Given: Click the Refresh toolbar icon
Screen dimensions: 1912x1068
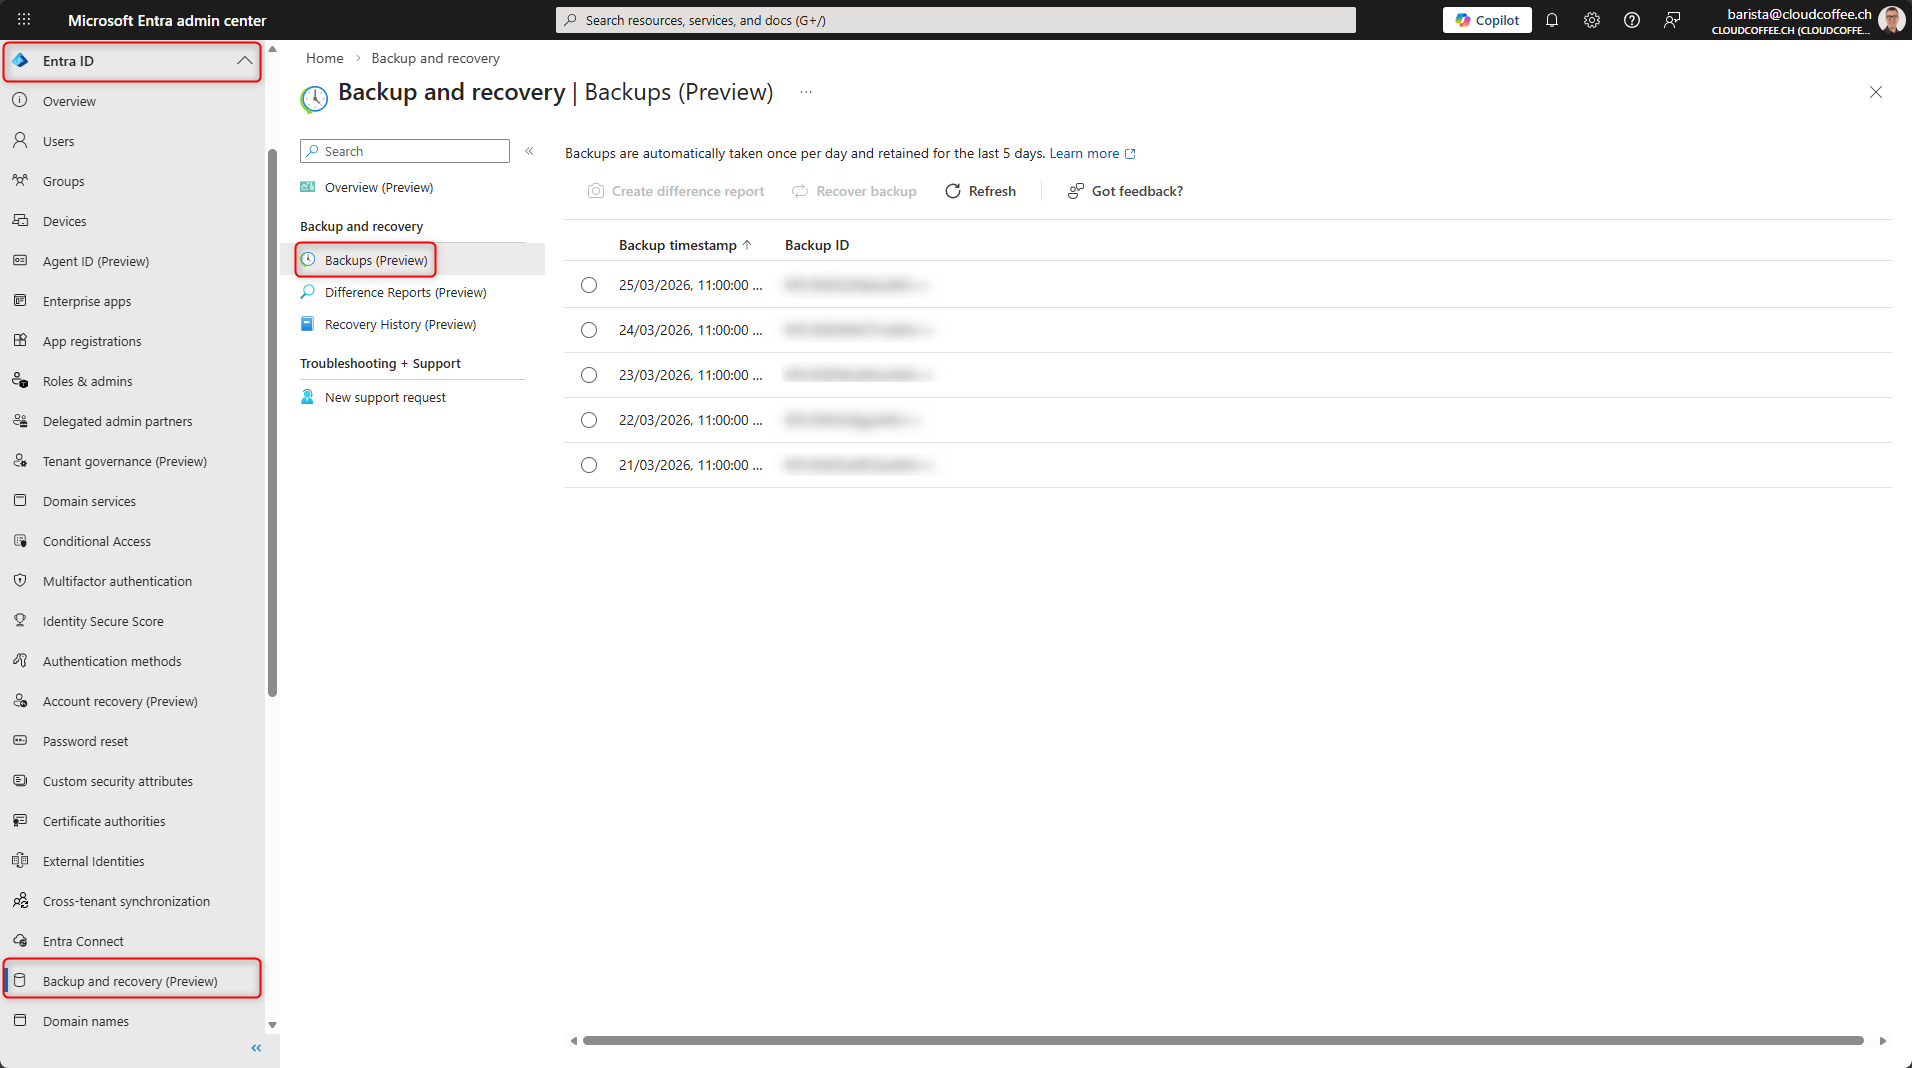Looking at the screenshot, I should point(953,191).
